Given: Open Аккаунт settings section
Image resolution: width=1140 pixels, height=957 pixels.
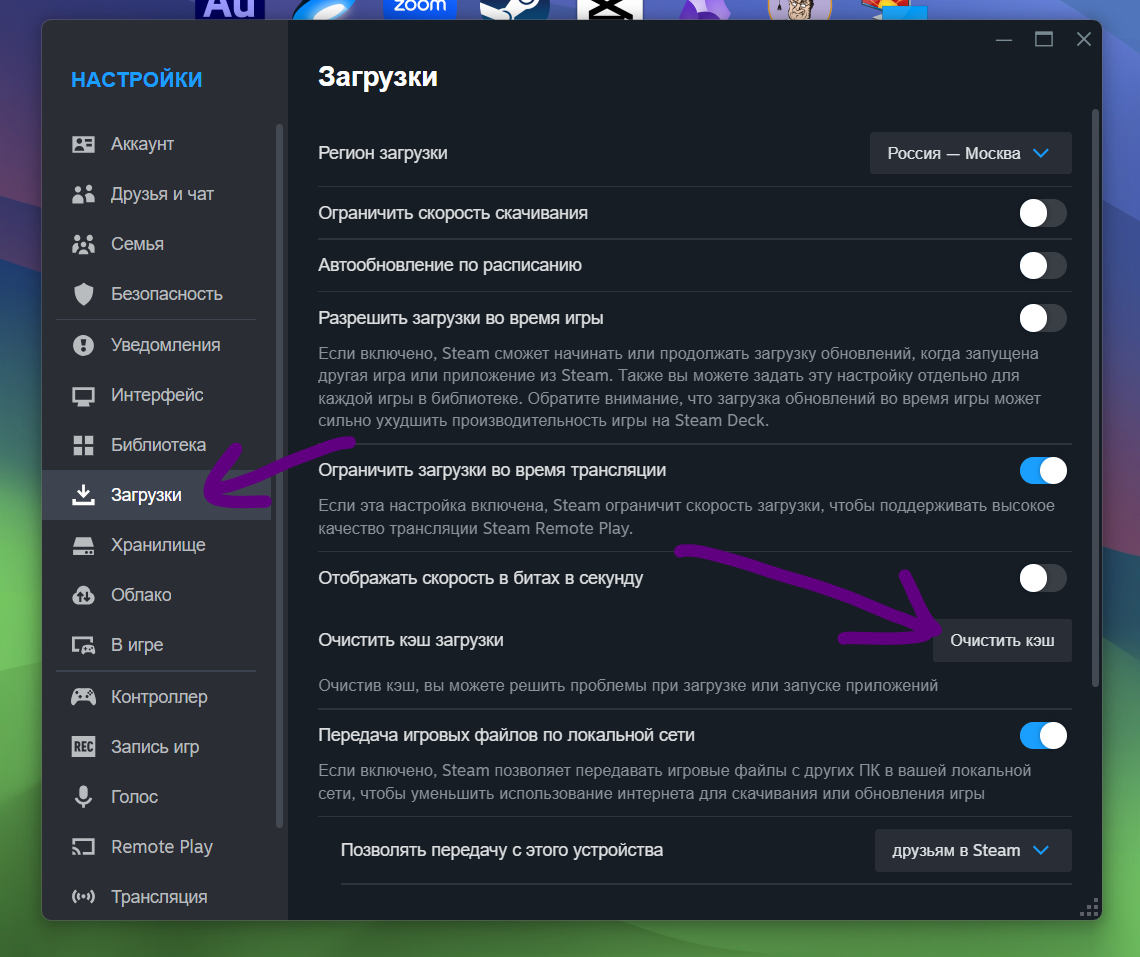Looking at the screenshot, I should [156, 144].
